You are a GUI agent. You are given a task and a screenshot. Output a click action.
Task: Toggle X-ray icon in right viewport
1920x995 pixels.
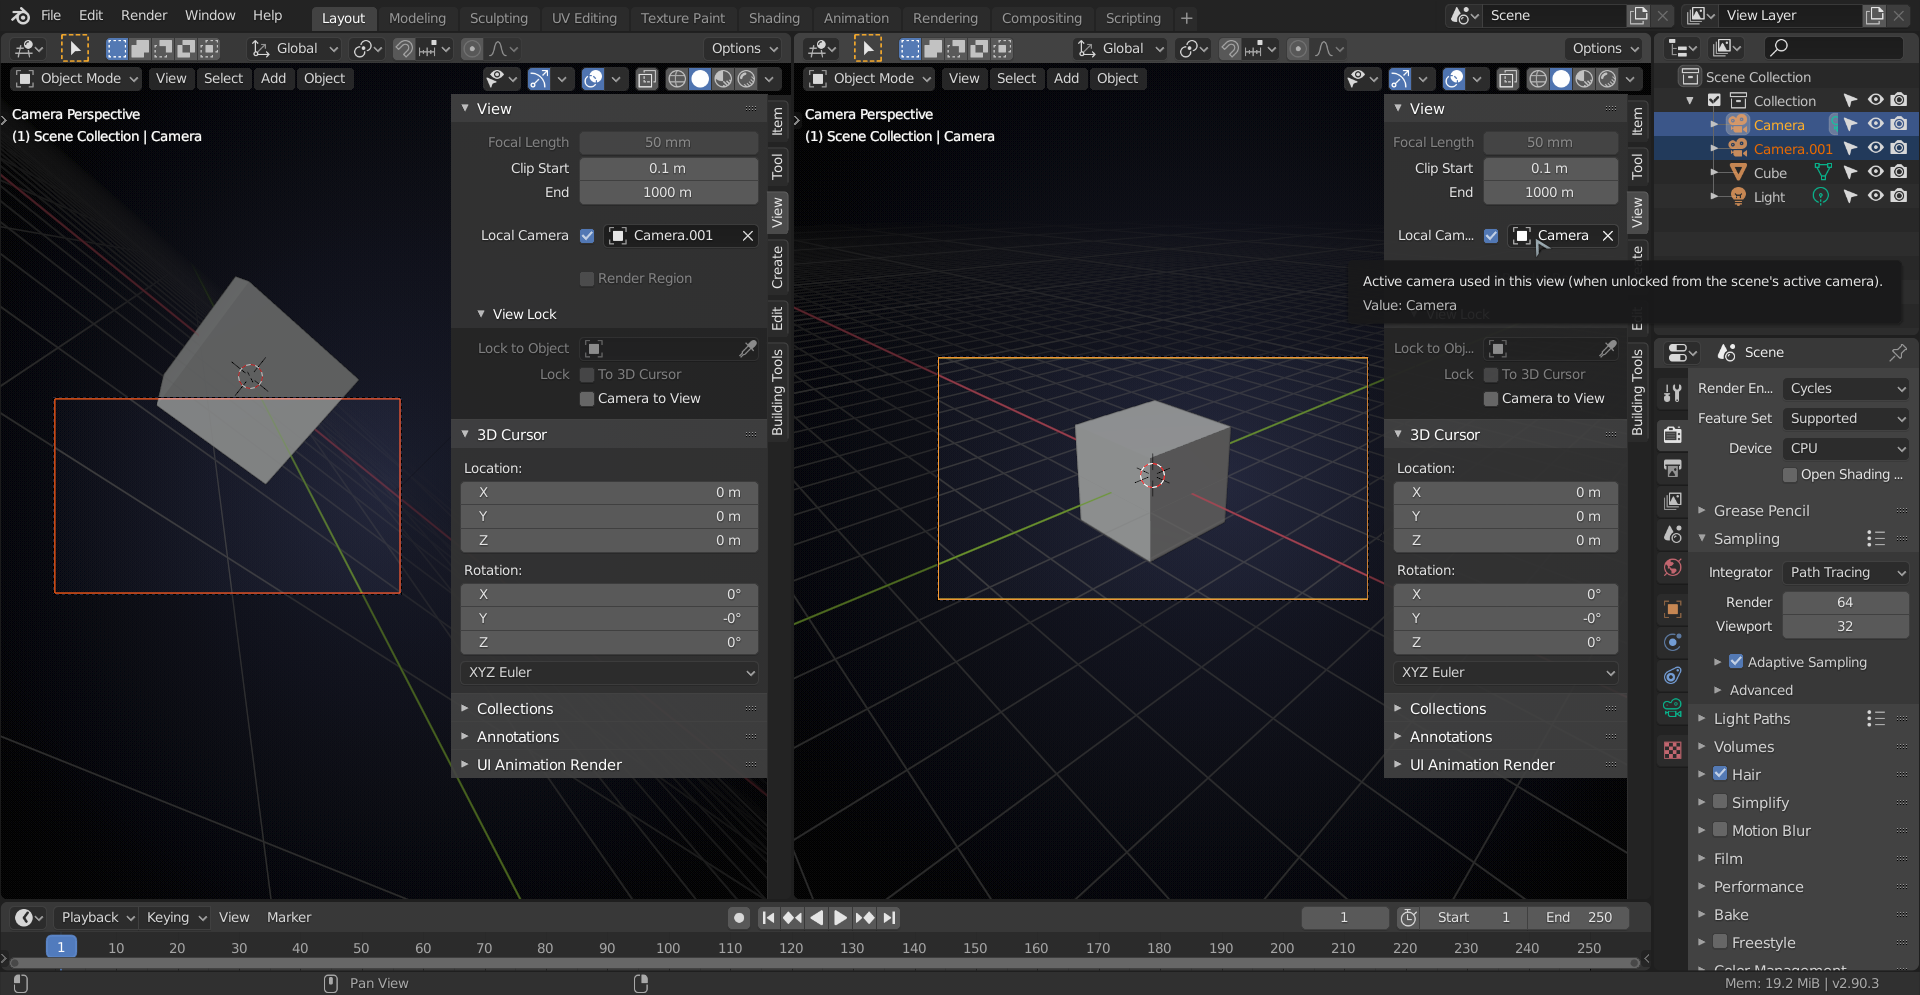1508,79
